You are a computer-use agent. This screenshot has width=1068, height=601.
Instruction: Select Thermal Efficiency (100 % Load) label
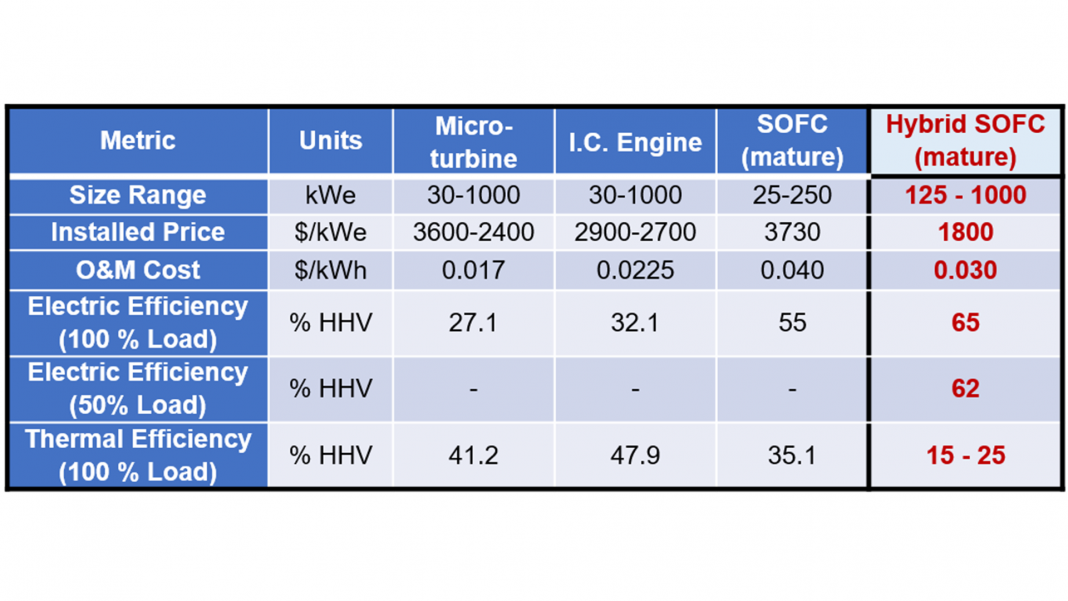[138, 455]
